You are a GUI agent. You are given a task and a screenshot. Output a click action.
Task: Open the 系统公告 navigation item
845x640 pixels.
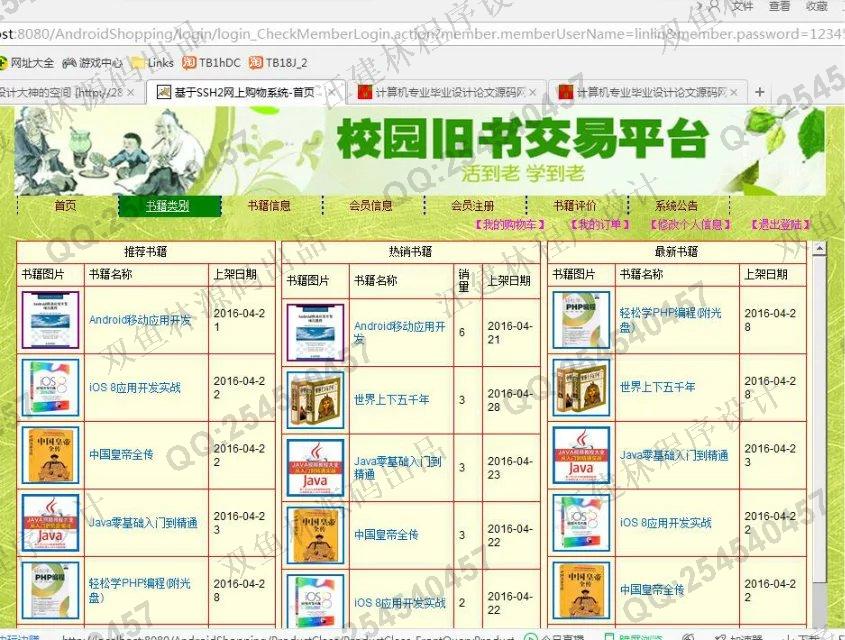click(x=676, y=206)
